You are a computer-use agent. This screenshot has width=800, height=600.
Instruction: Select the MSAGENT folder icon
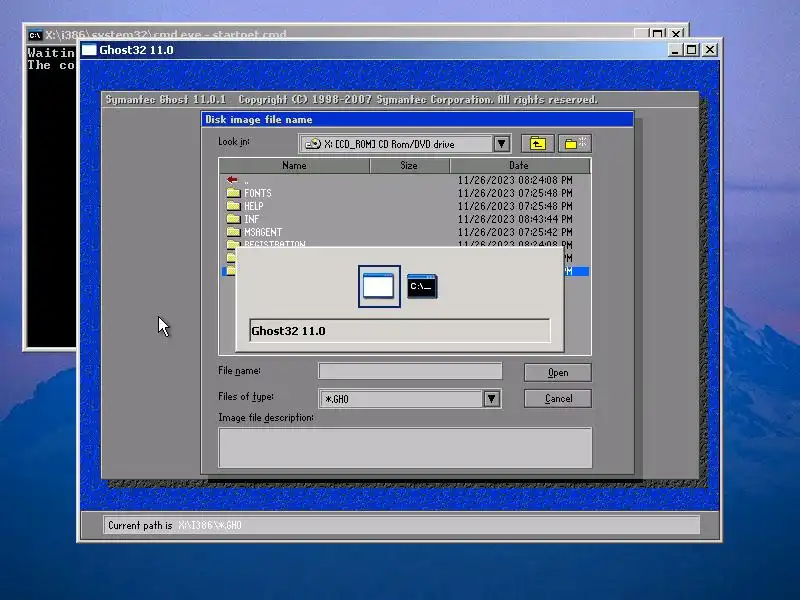[234, 232]
